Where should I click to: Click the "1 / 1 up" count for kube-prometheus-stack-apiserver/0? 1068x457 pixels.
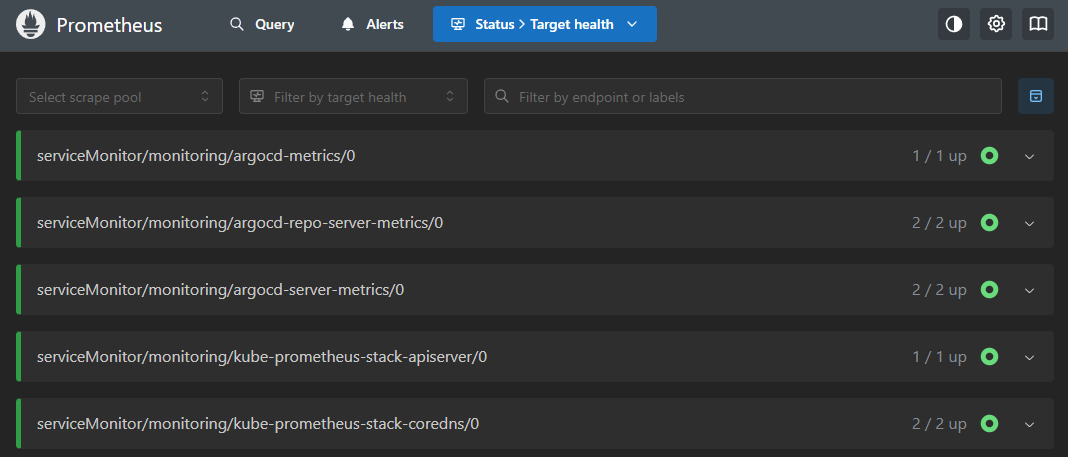pyautogui.click(x=939, y=356)
